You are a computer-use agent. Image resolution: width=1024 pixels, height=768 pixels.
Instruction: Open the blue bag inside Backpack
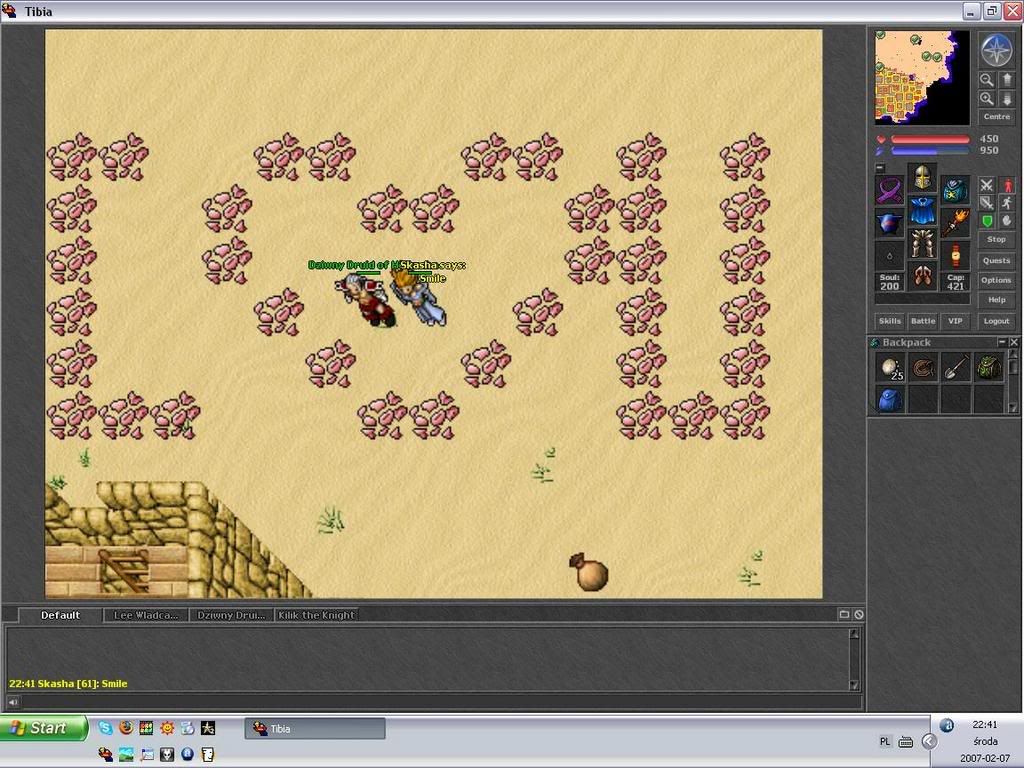pos(890,399)
